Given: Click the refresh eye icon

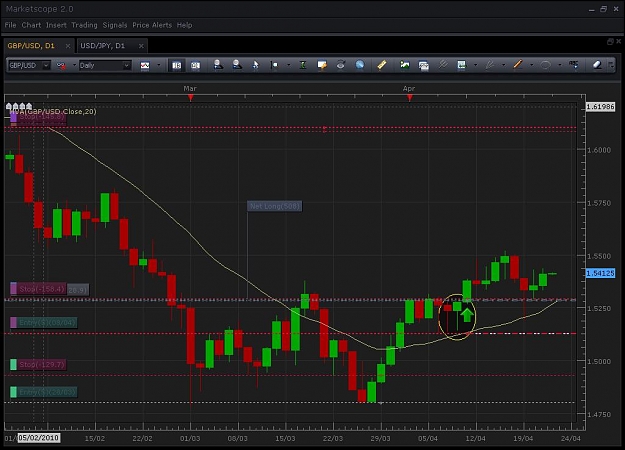Looking at the screenshot, I should click(341, 65).
